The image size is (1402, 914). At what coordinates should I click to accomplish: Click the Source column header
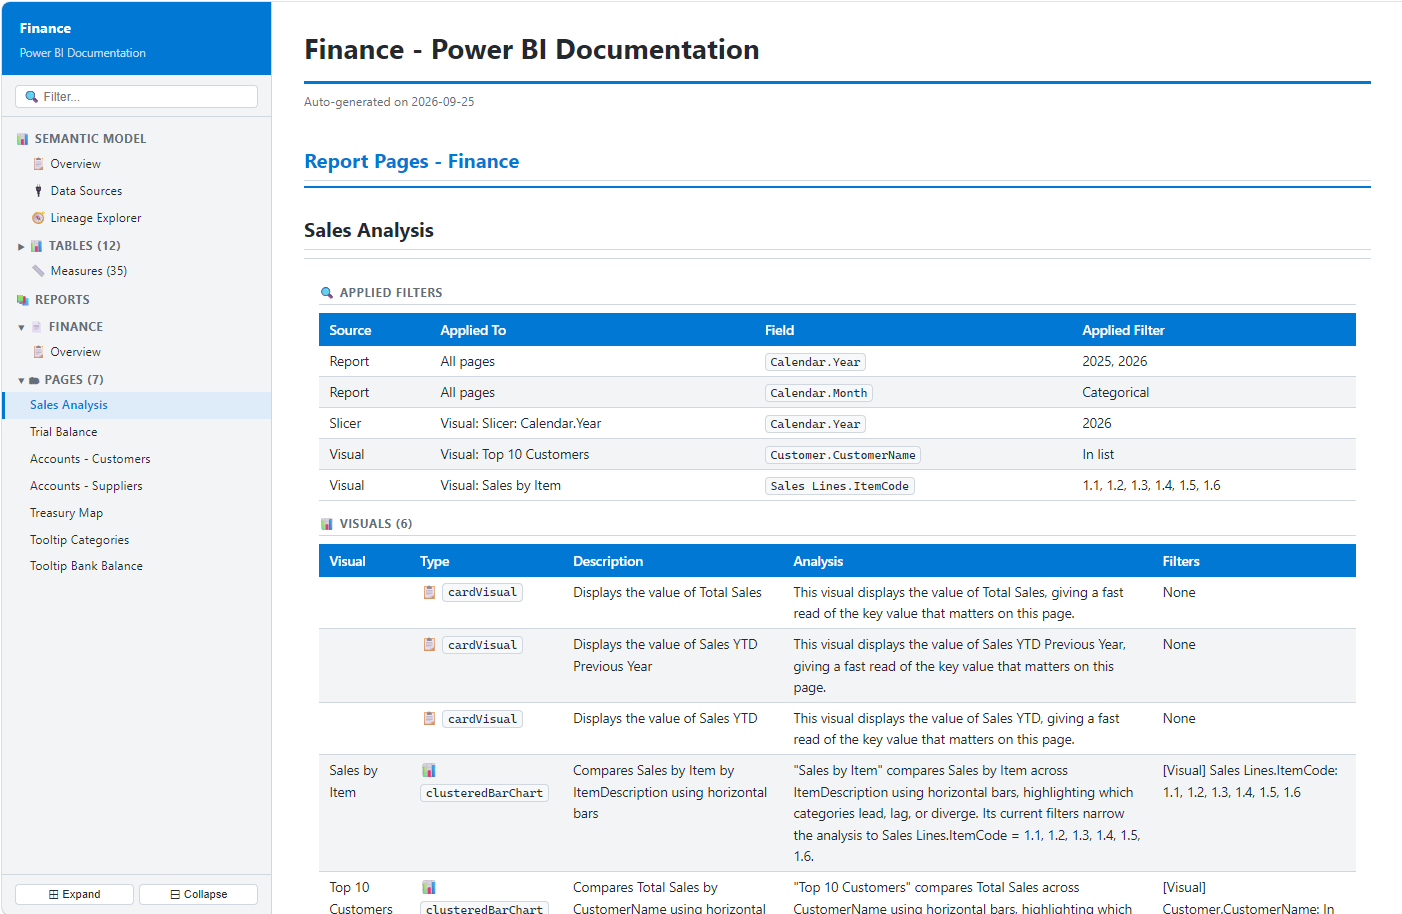350,331
